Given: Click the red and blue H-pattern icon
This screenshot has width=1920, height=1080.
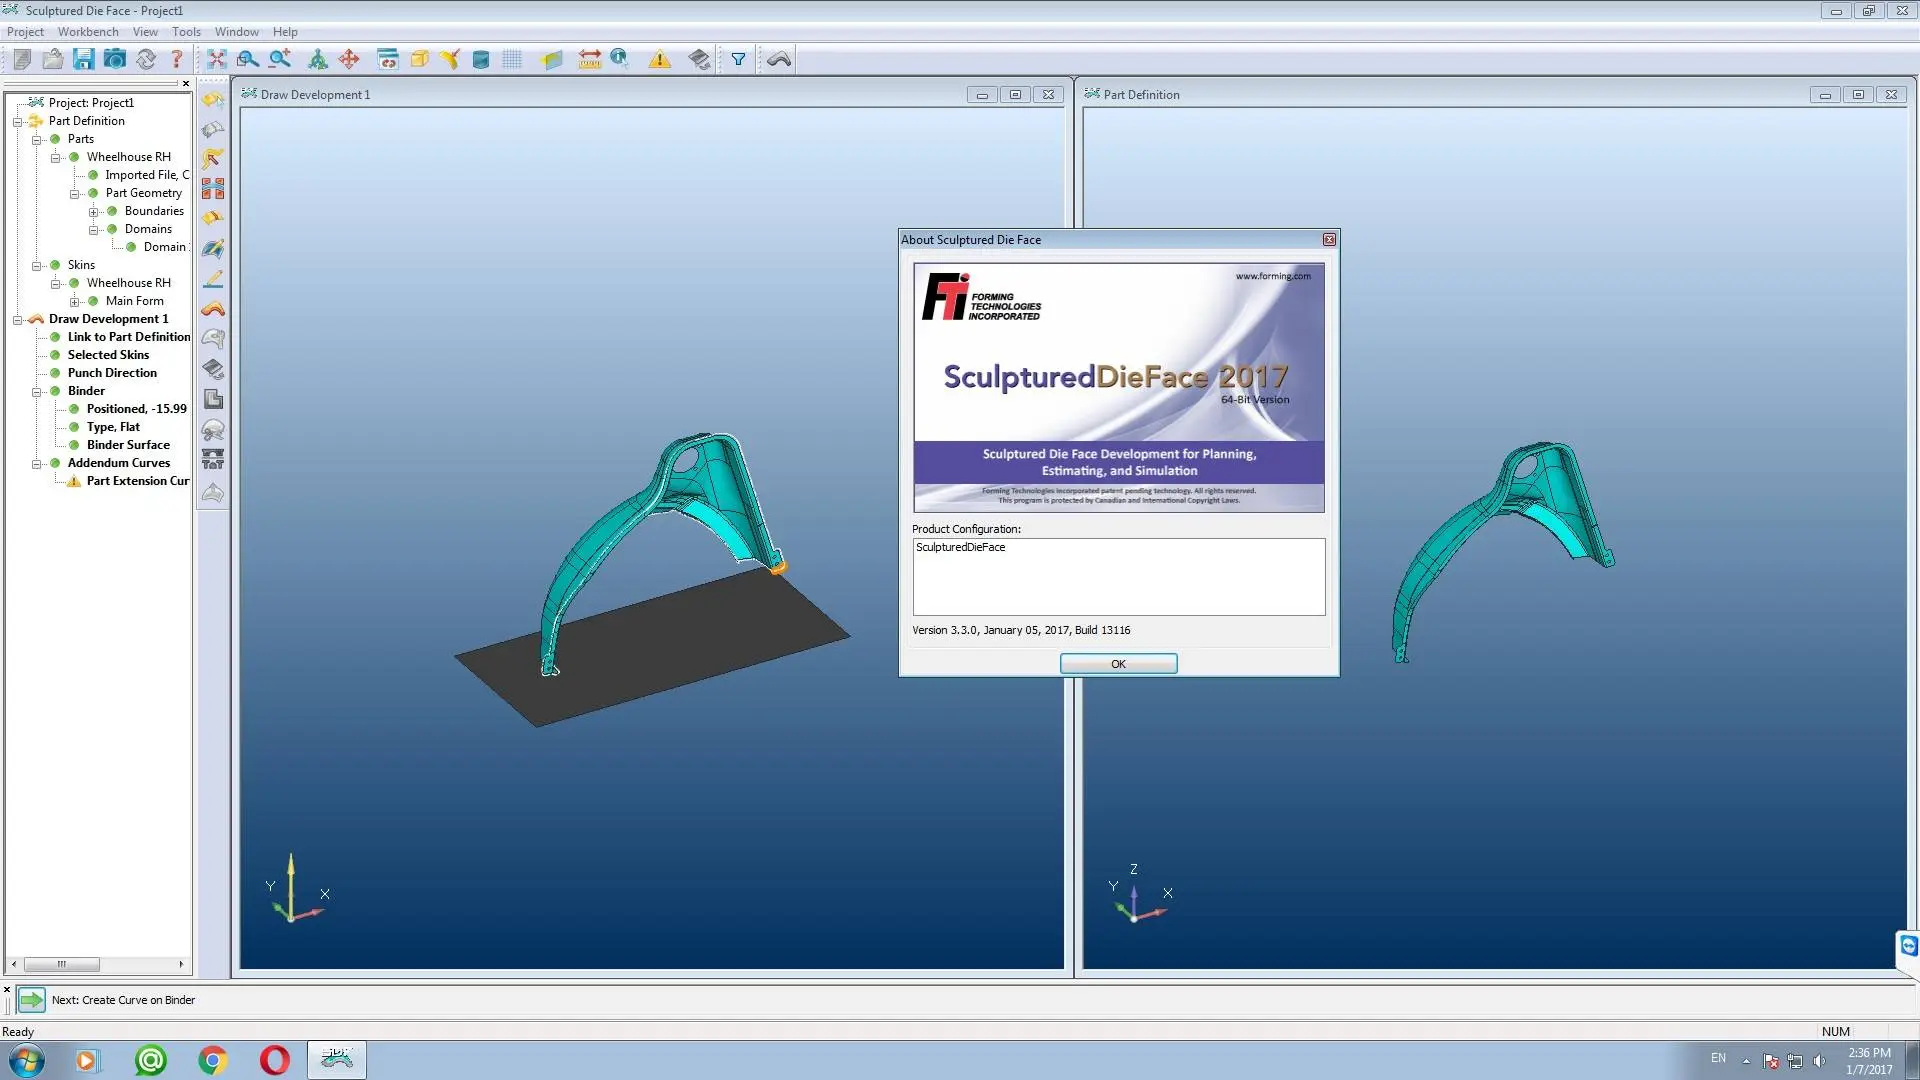Looking at the screenshot, I should click(213, 189).
